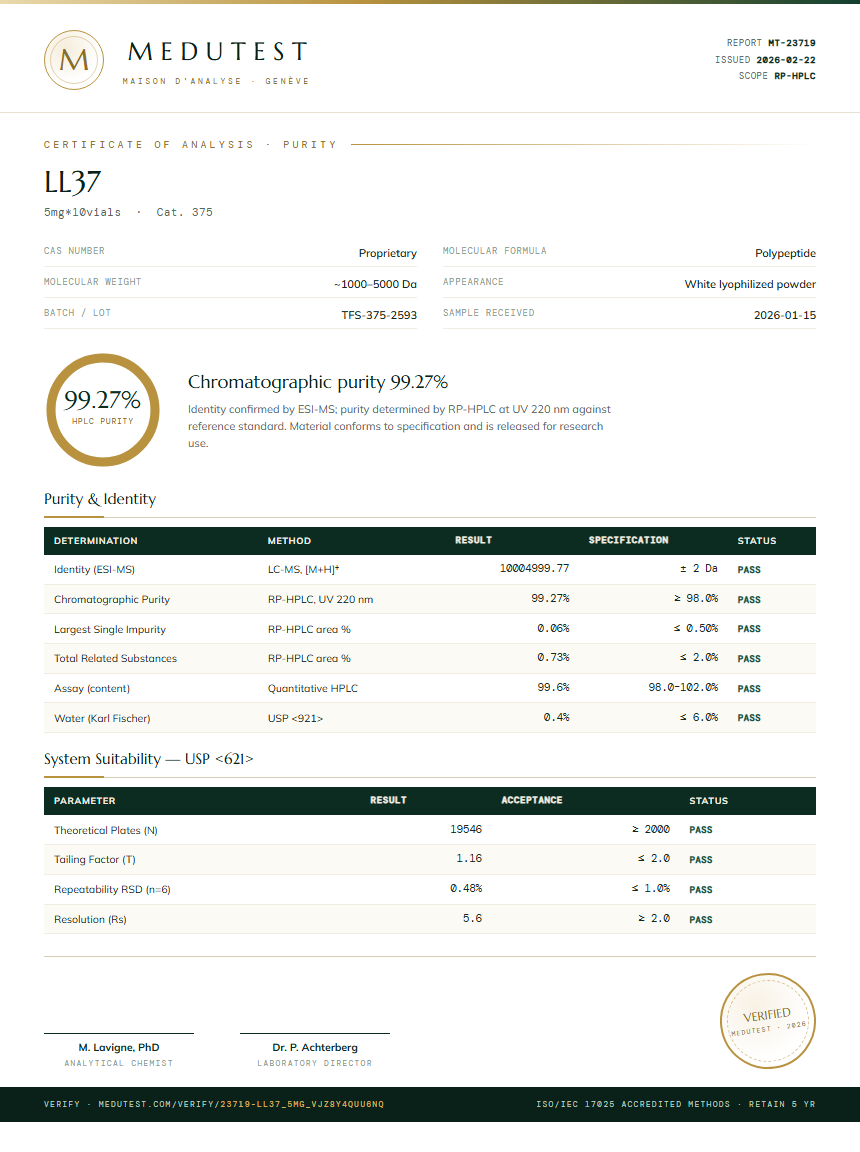Click the Largest Single Impurity row label
The image size is (860, 1152).
[x=109, y=630]
